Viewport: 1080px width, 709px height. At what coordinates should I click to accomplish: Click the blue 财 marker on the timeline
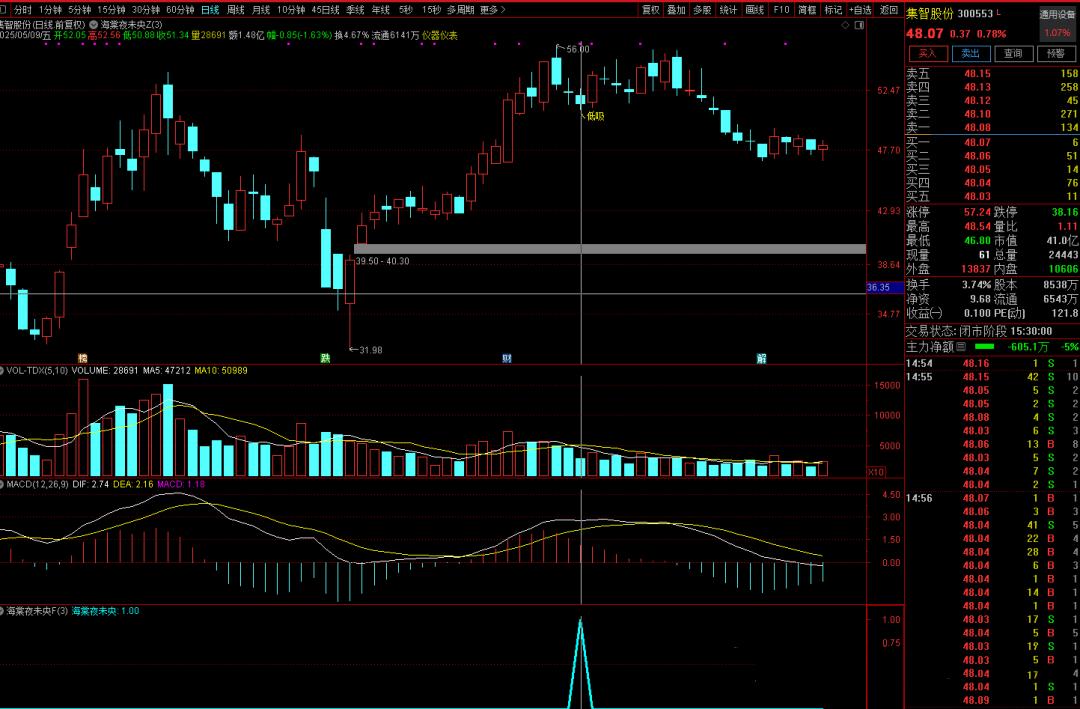click(508, 358)
